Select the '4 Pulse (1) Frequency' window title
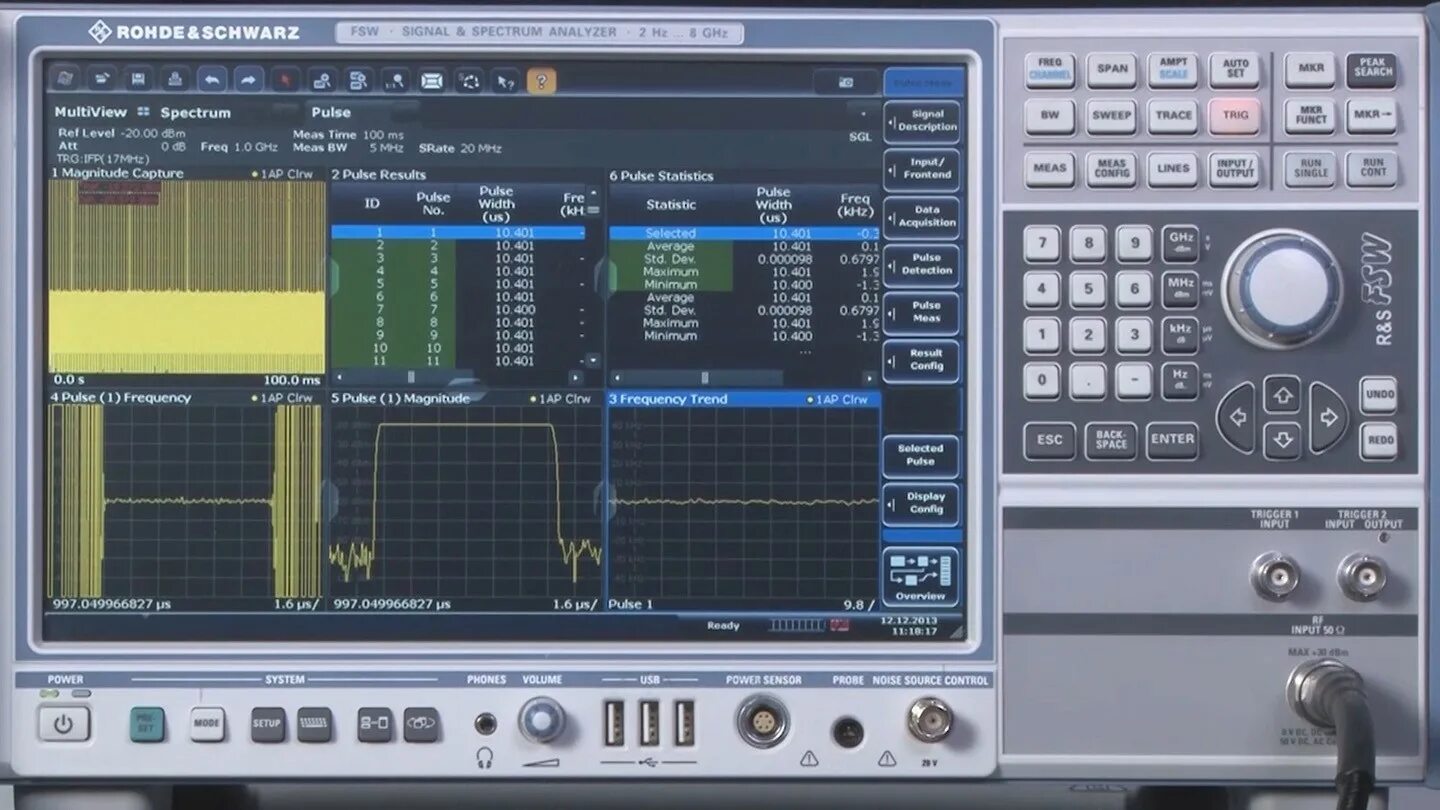Screen dimensions: 1440x810 pos(121,398)
